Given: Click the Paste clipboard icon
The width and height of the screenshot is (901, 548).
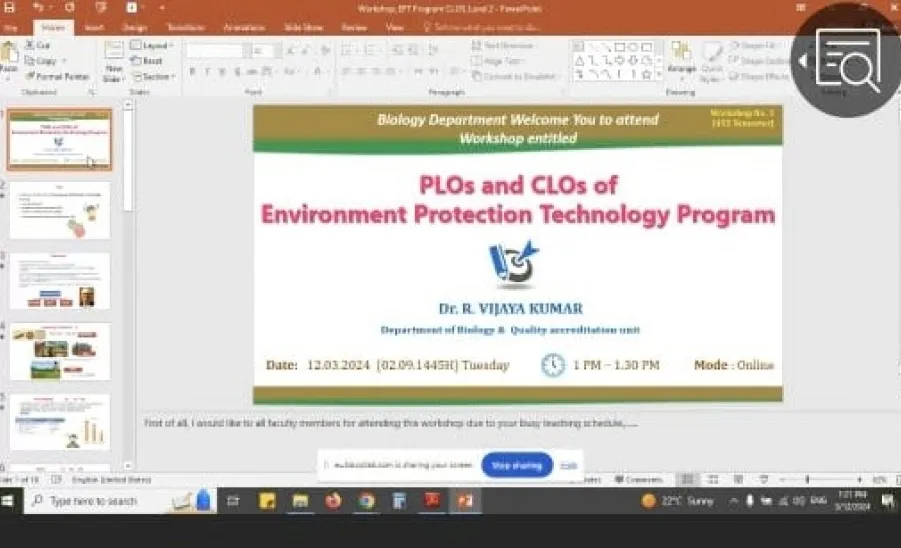Looking at the screenshot, I should [9, 53].
